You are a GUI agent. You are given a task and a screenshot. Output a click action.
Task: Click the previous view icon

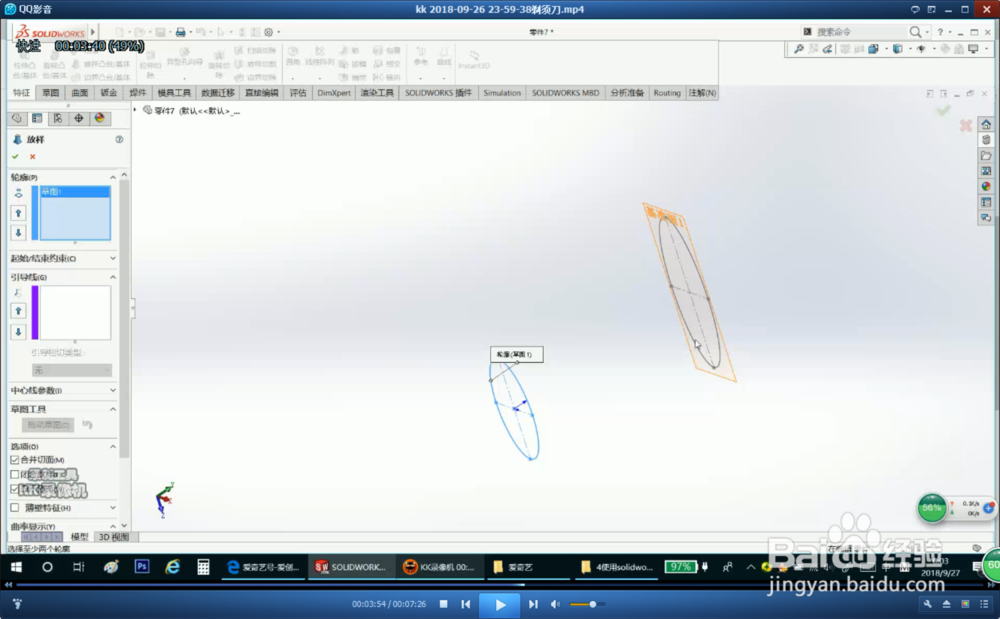point(828,49)
